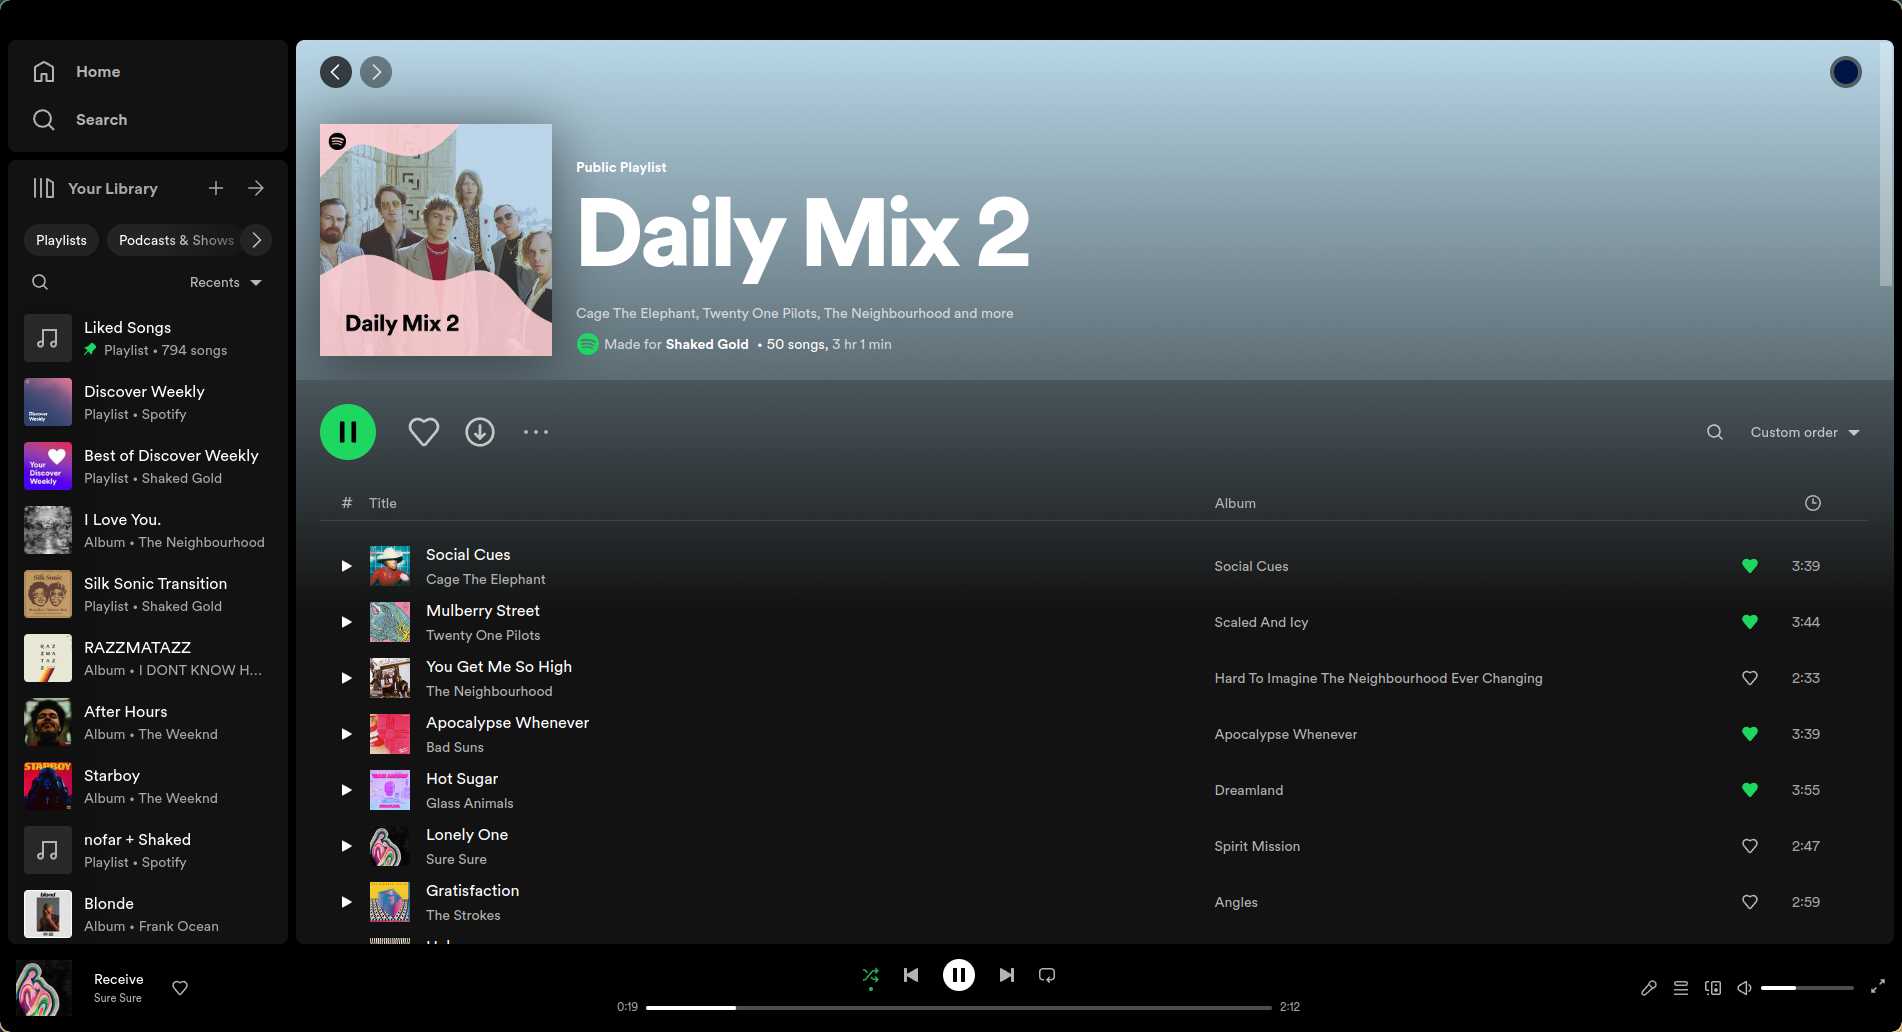
Task: Unlike Social Cues song
Action: click(1750, 566)
